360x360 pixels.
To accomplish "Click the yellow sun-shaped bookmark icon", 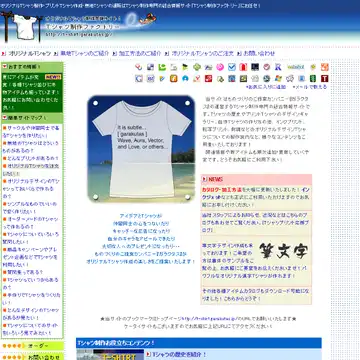I will click(313, 67).
